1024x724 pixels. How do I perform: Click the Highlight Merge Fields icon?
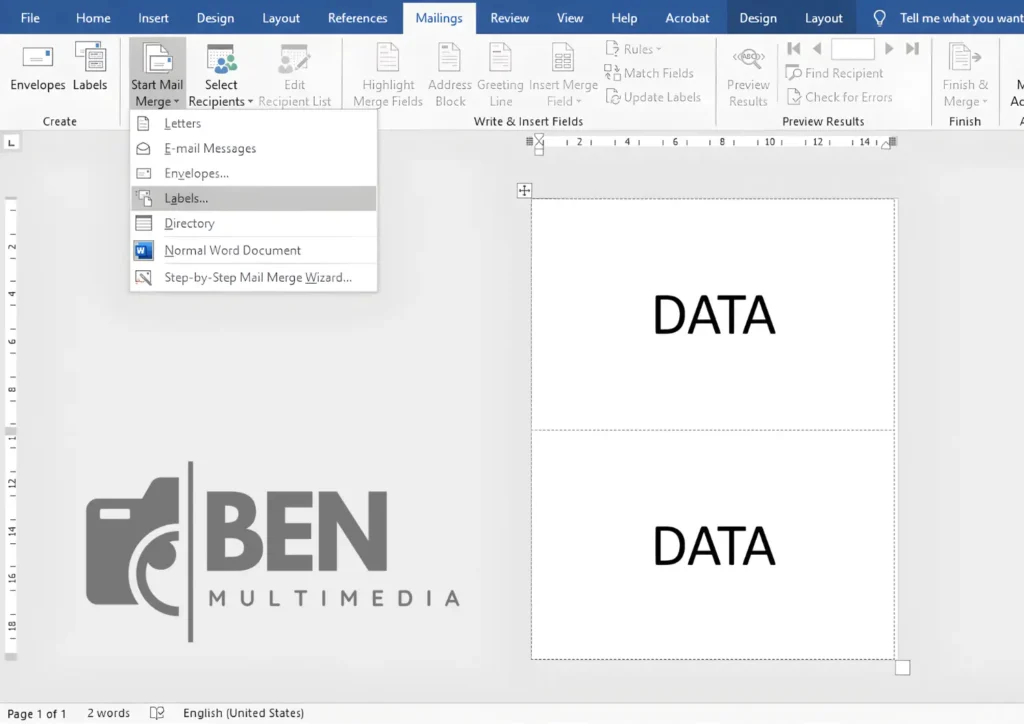(x=388, y=60)
